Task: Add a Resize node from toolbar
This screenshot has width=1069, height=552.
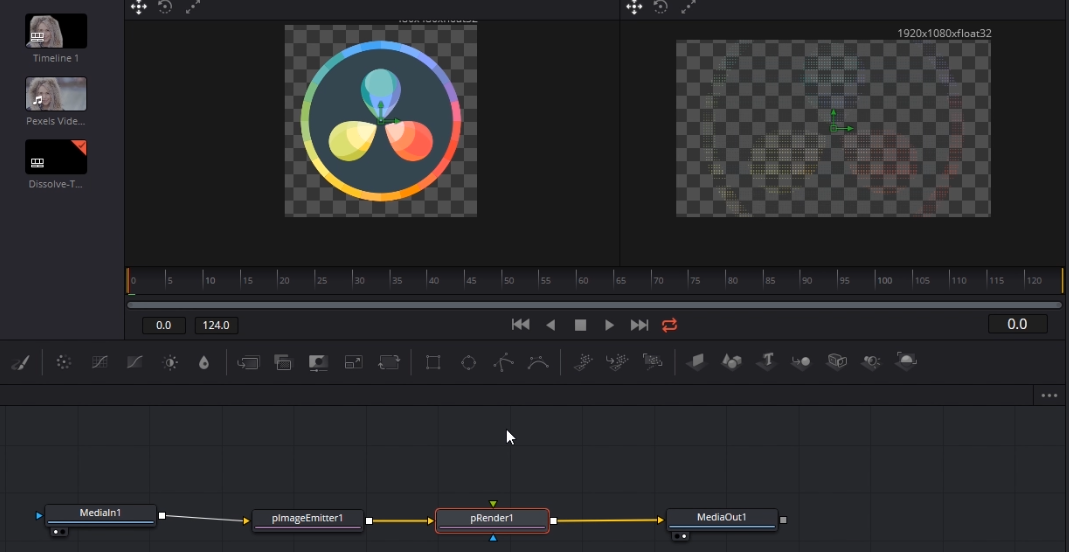Action: [353, 362]
